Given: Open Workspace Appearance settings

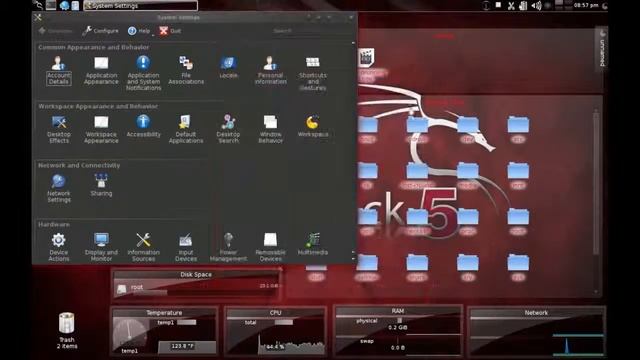Looking at the screenshot, I should pos(101,129).
